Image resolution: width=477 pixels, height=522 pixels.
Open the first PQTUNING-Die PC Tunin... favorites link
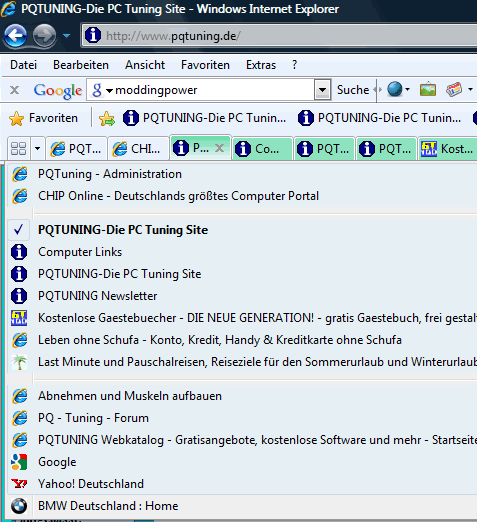pos(204,118)
